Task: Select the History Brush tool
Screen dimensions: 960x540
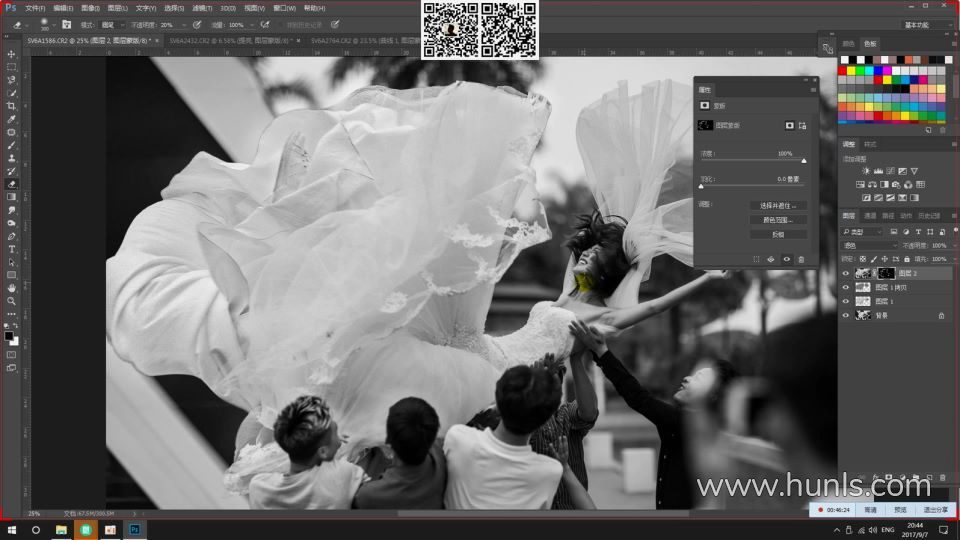Action: point(12,171)
